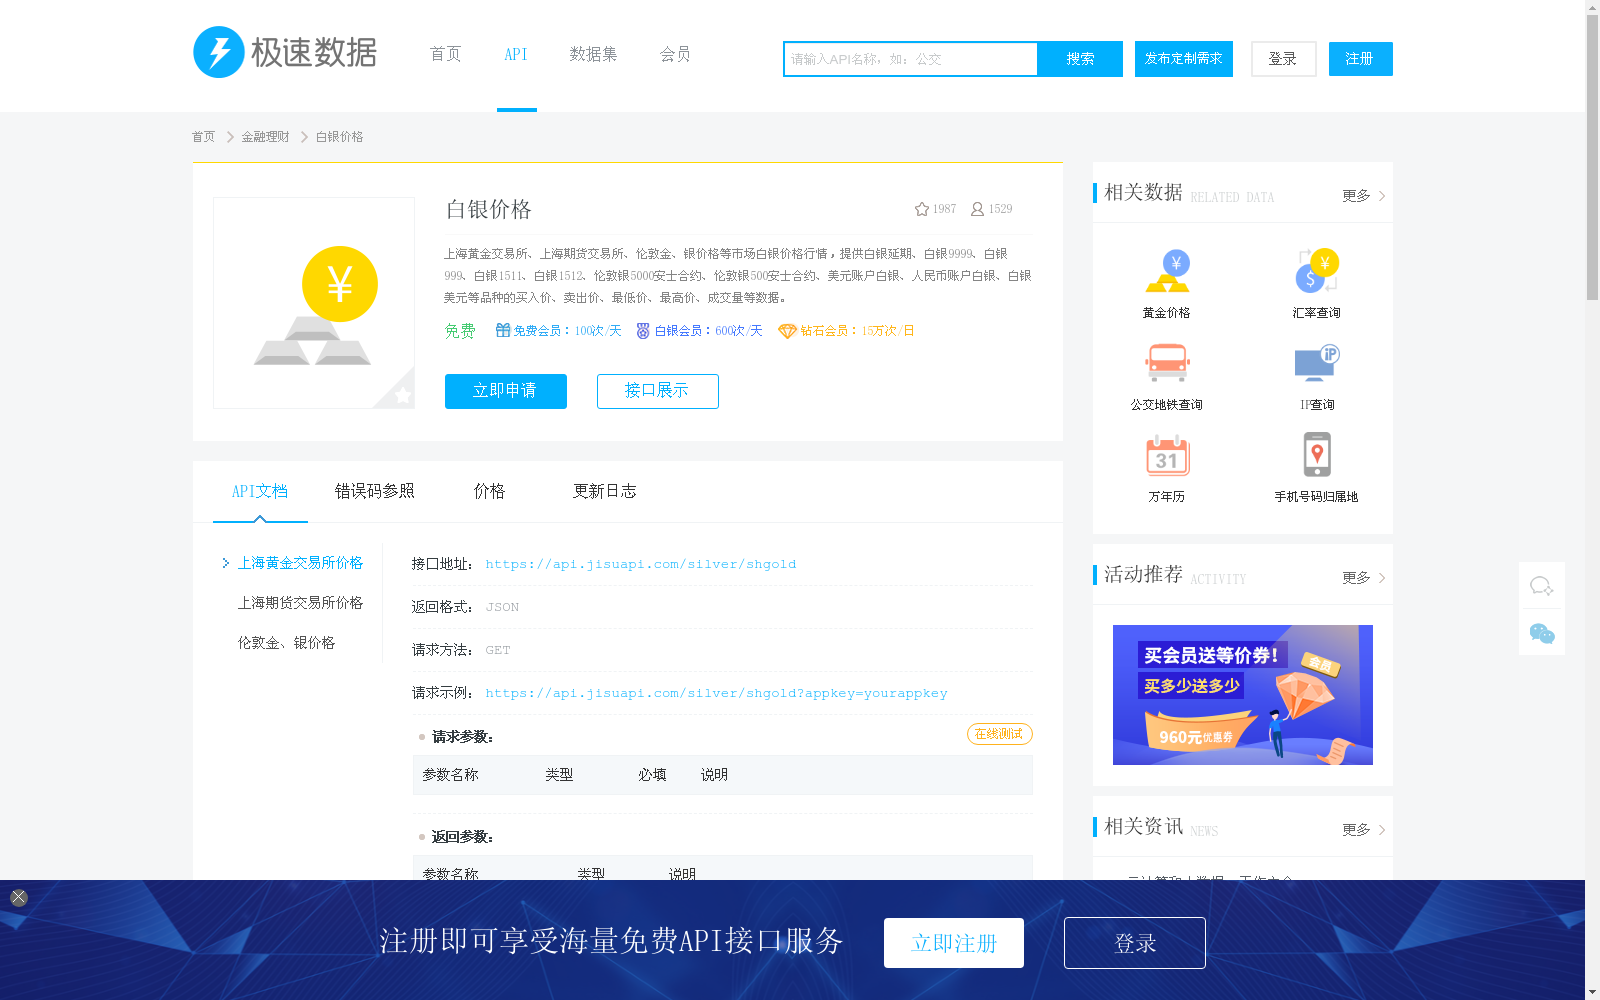The image size is (1600, 1000).
Task: Select API in top navigation
Action: [516, 54]
